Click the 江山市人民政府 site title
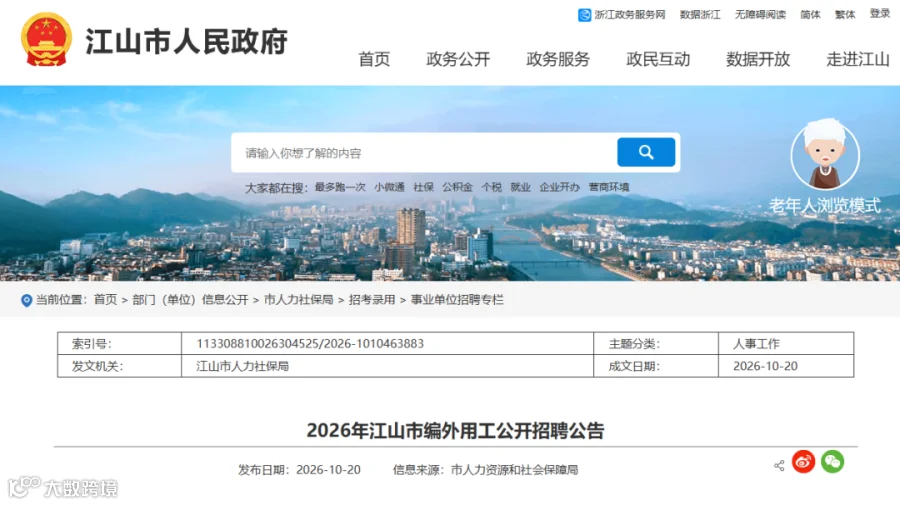This screenshot has width=900, height=505. 187,41
